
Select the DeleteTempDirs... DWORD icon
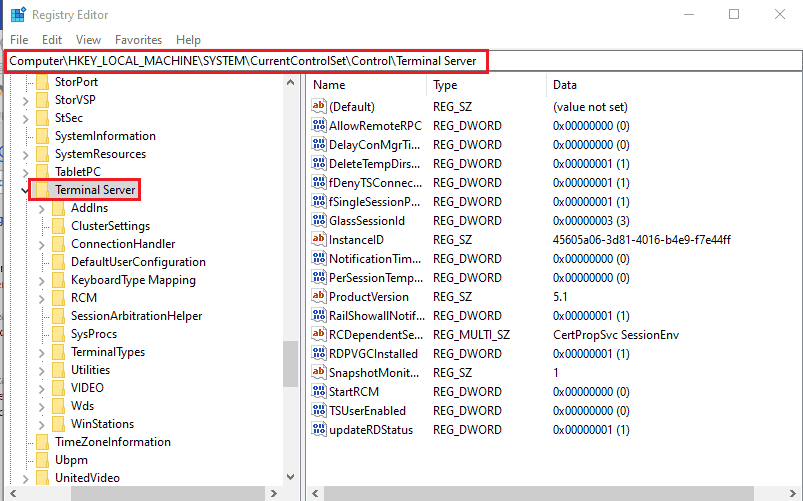click(319, 163)
